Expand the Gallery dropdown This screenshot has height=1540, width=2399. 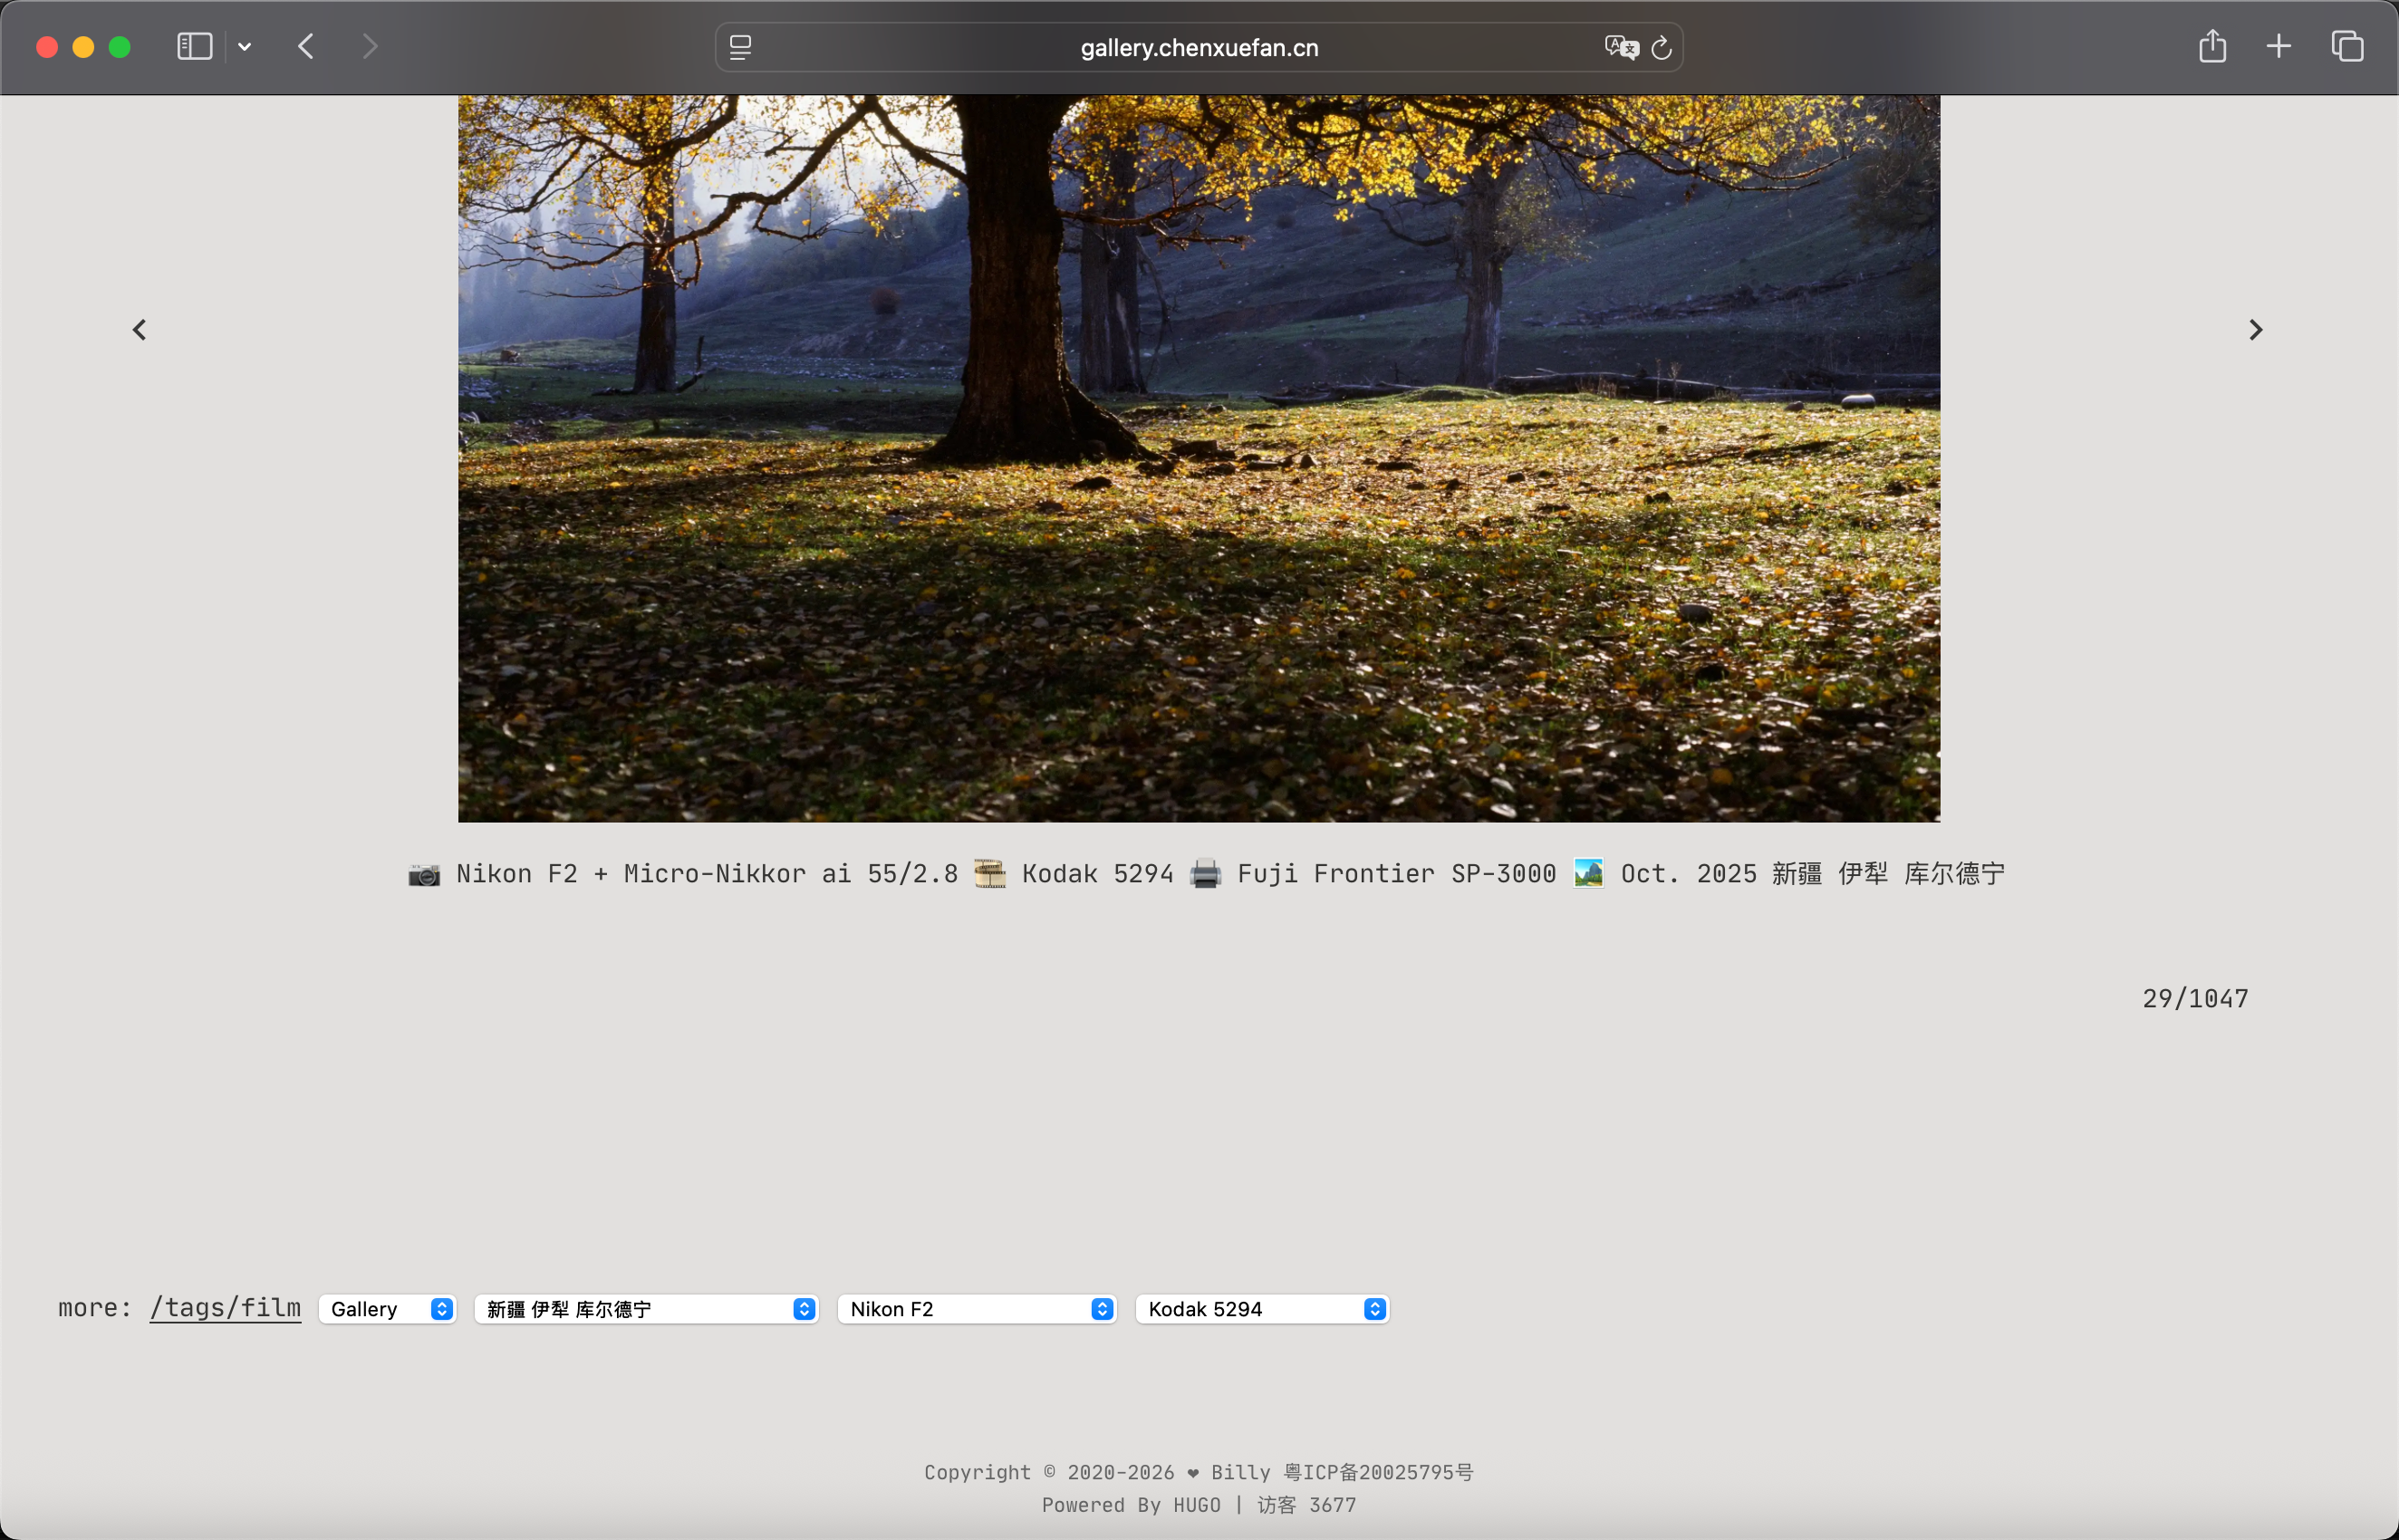pos(388,1309)
